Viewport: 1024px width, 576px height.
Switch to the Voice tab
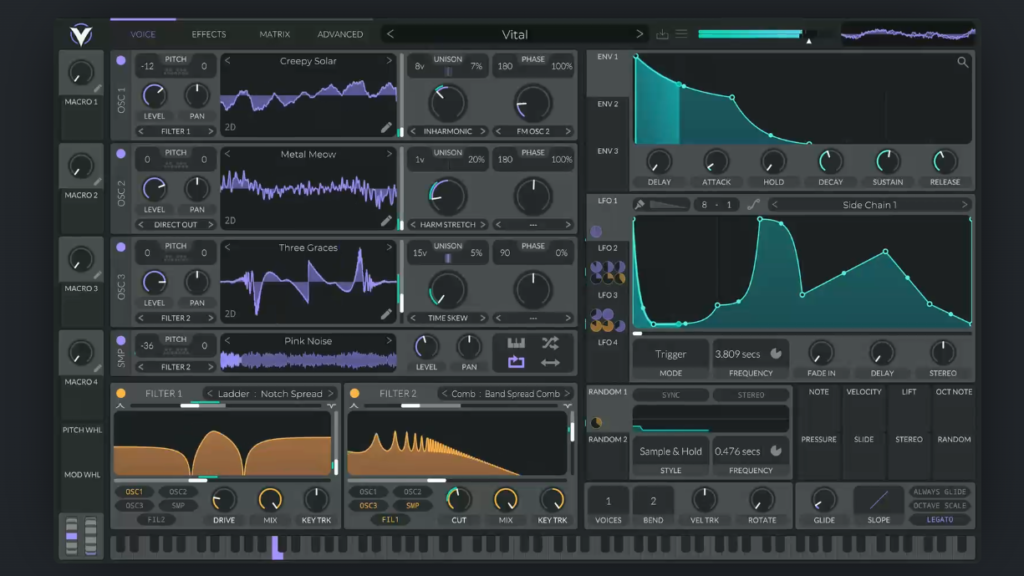(x=142, y=34)
